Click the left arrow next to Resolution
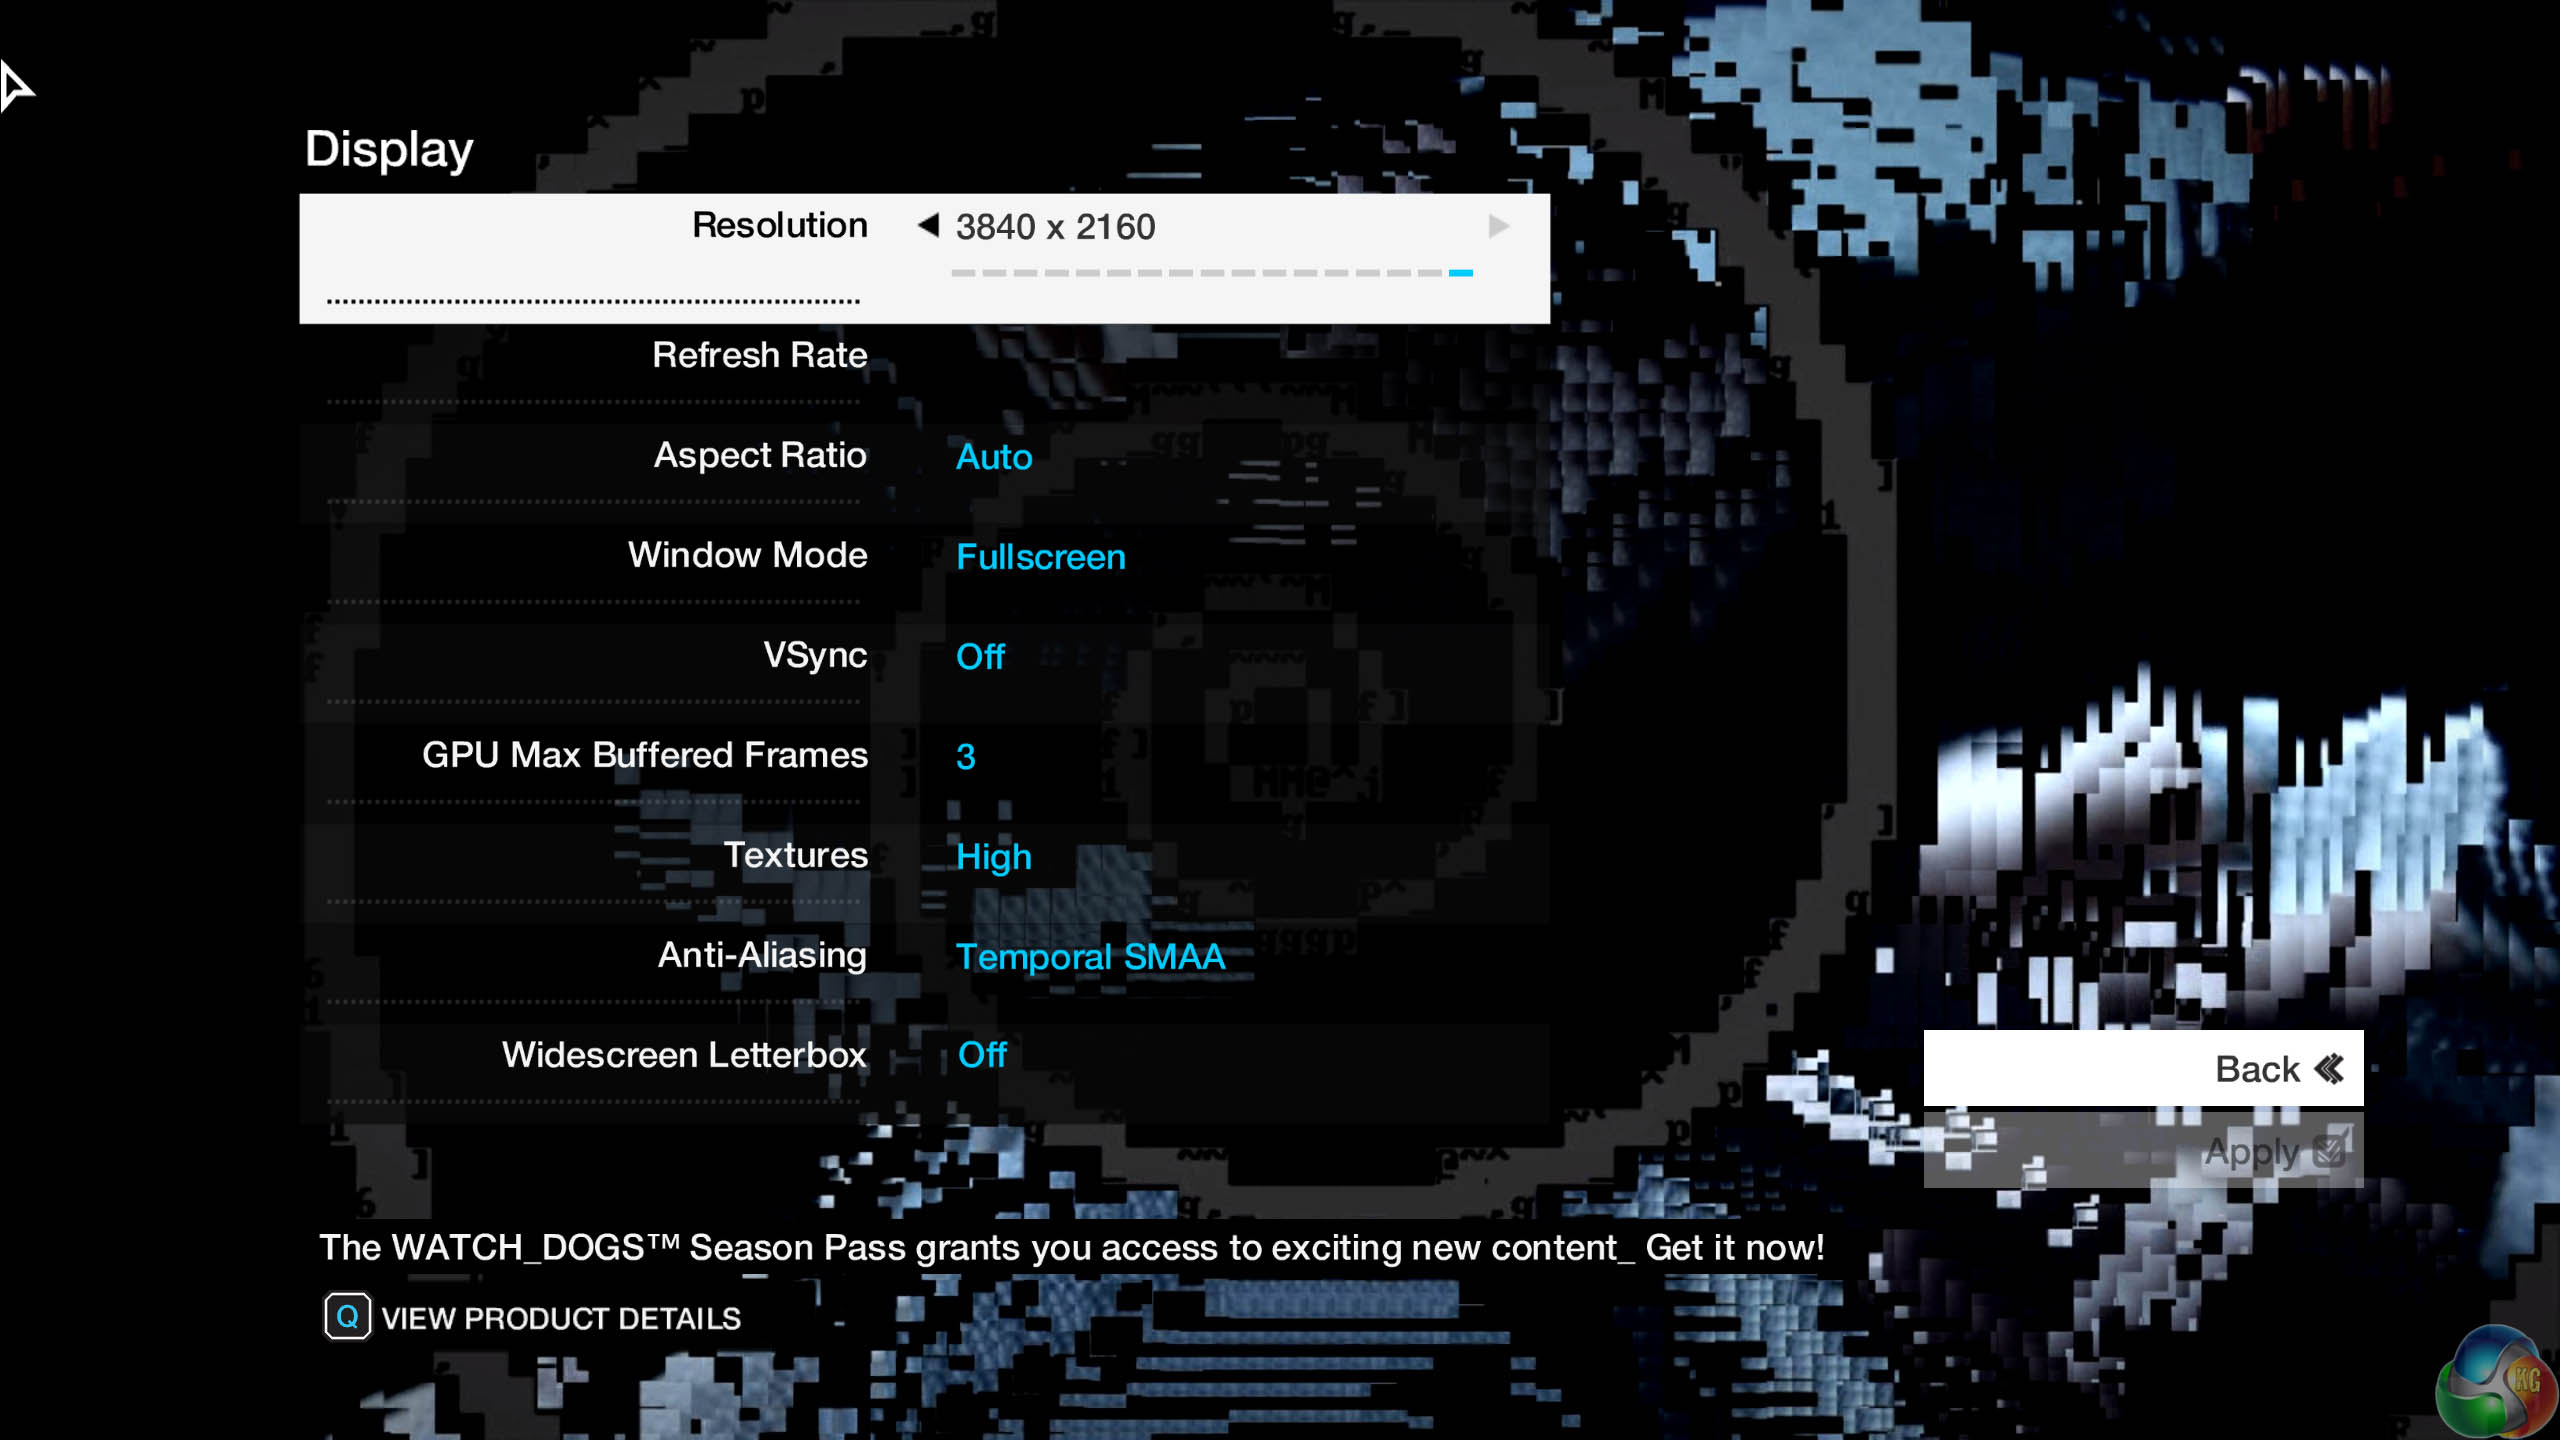This screenshot has height=1440, width=2560. coord(928,225)
